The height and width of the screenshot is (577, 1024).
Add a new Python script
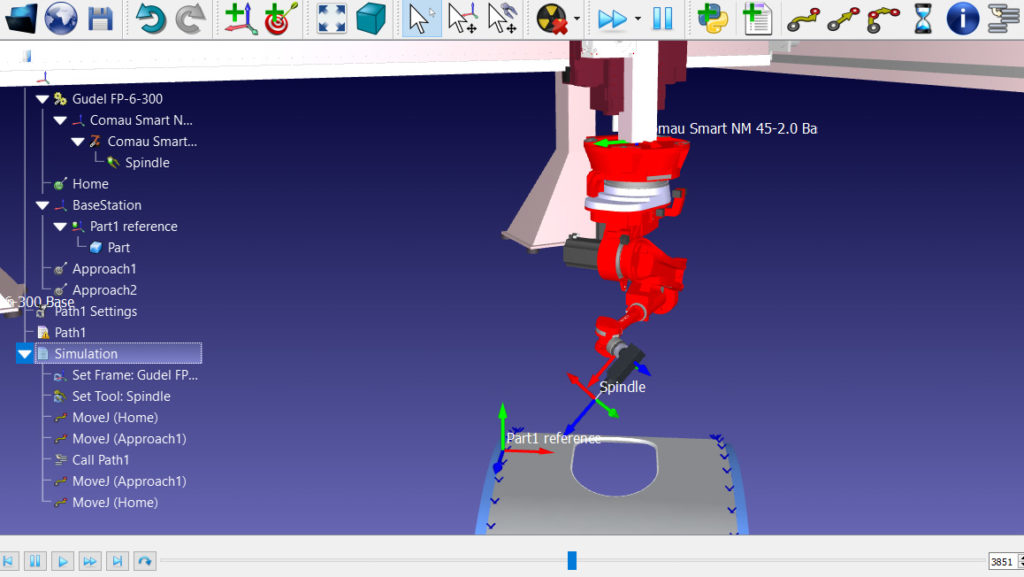(x=713, y=17)
